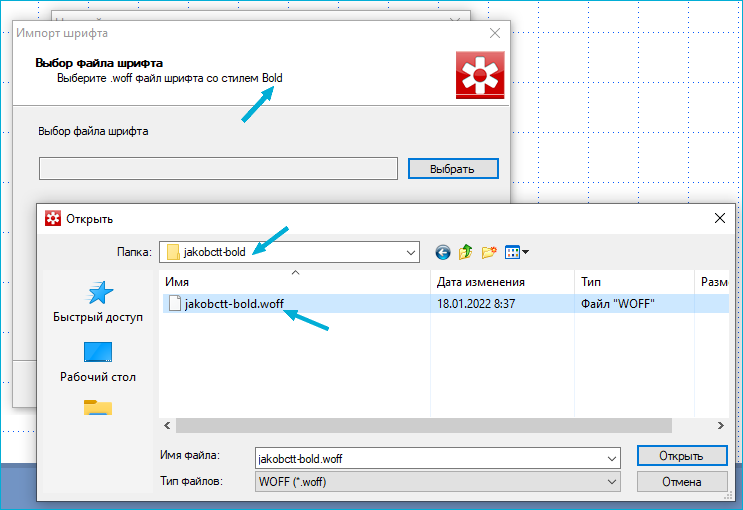This screenshot has height=510, width=743.
Task: Sort by Дата изменения column header
Action: pos(502,282)
